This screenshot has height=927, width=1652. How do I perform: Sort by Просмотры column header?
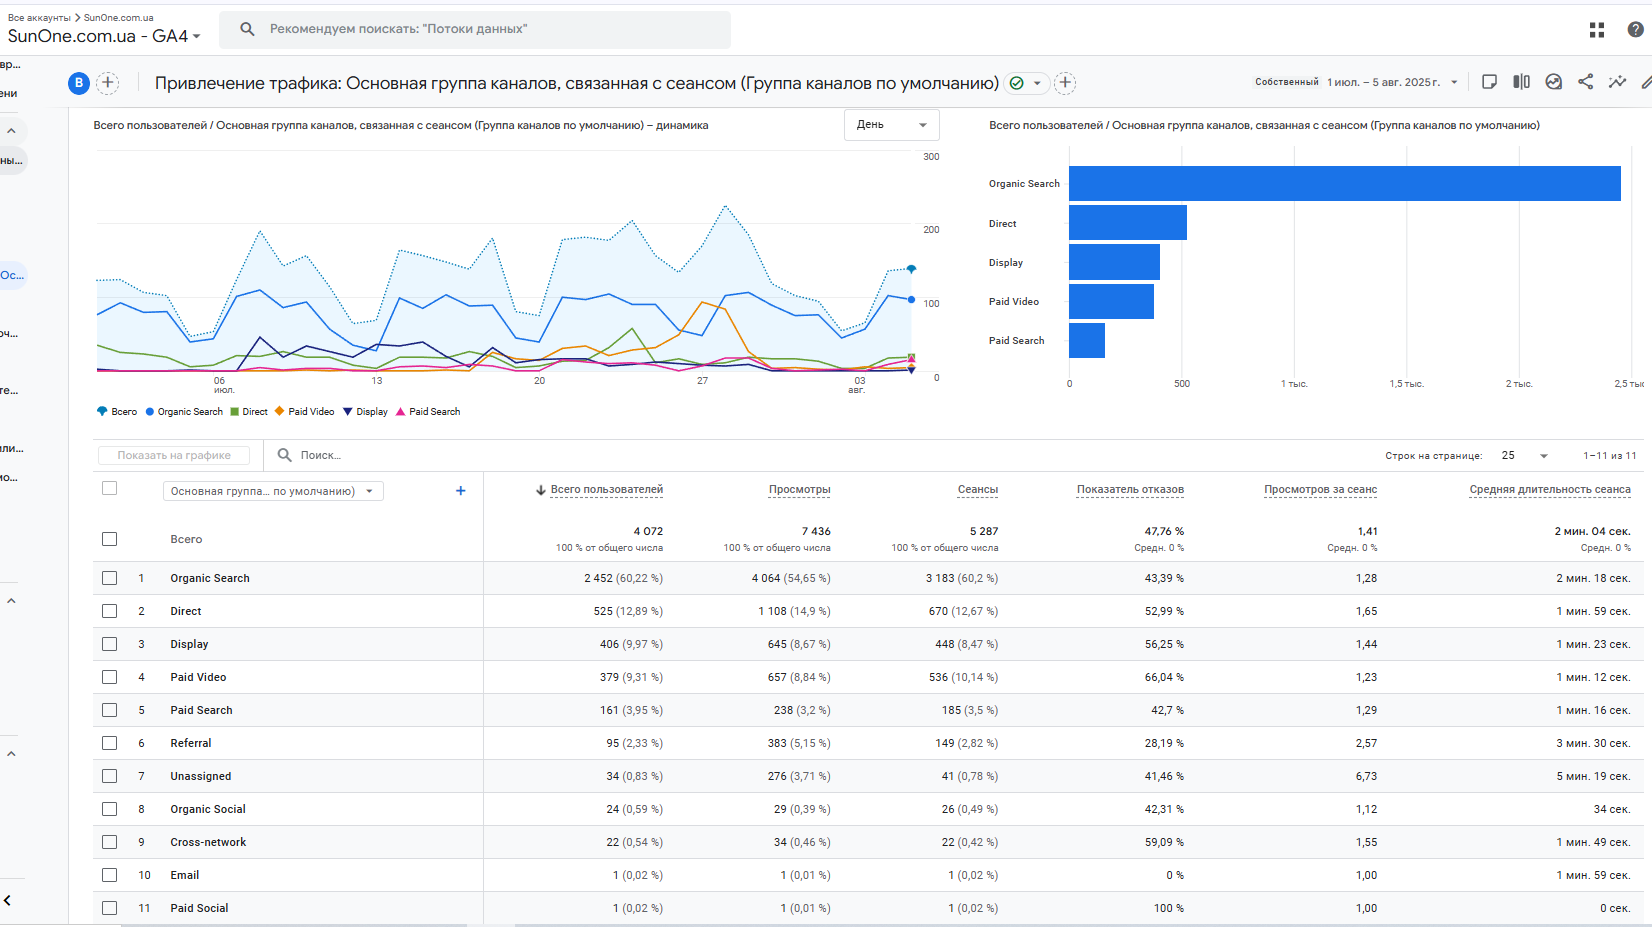tap(799, 490)
